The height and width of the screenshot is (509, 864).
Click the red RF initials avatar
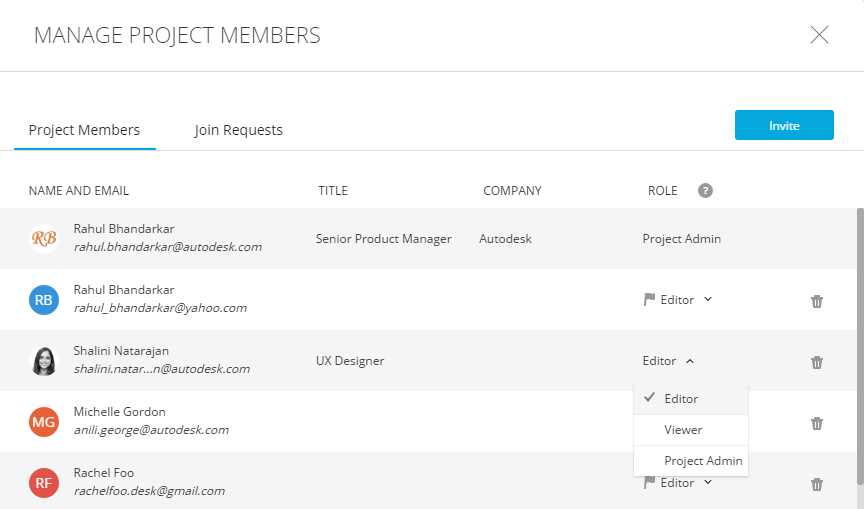point(44,483)
